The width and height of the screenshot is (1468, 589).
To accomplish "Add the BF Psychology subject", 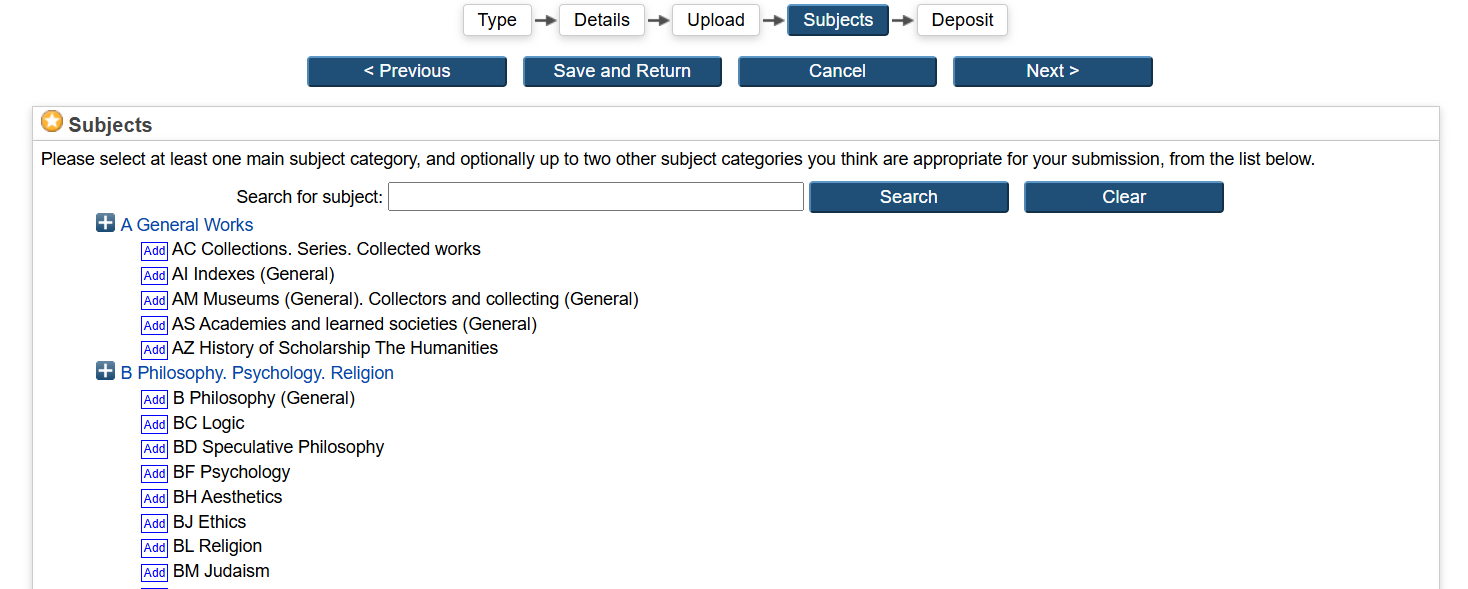I will [154, 473].
